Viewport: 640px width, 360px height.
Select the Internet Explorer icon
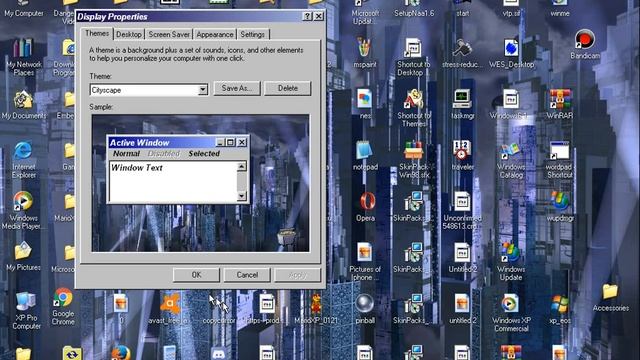23,160
